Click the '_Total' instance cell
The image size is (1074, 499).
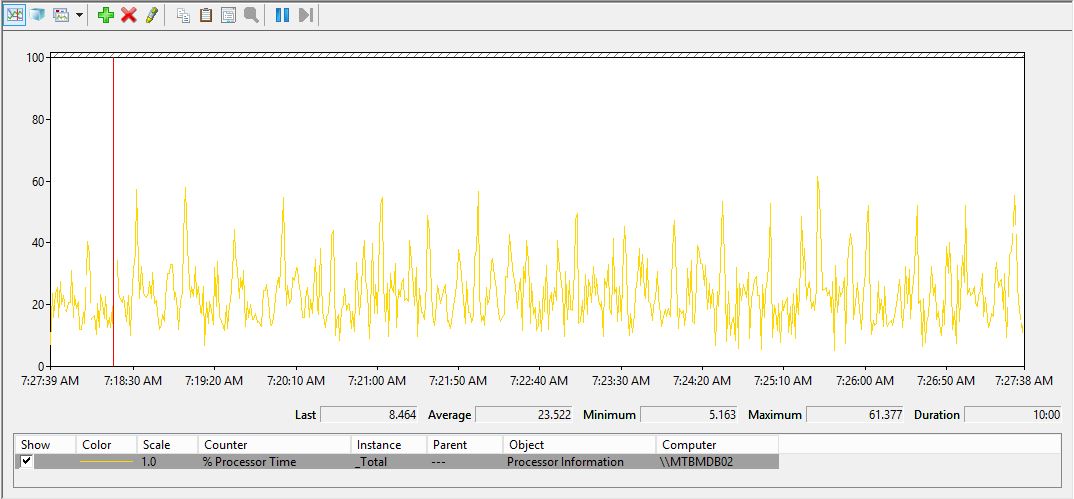click(371, 462)
